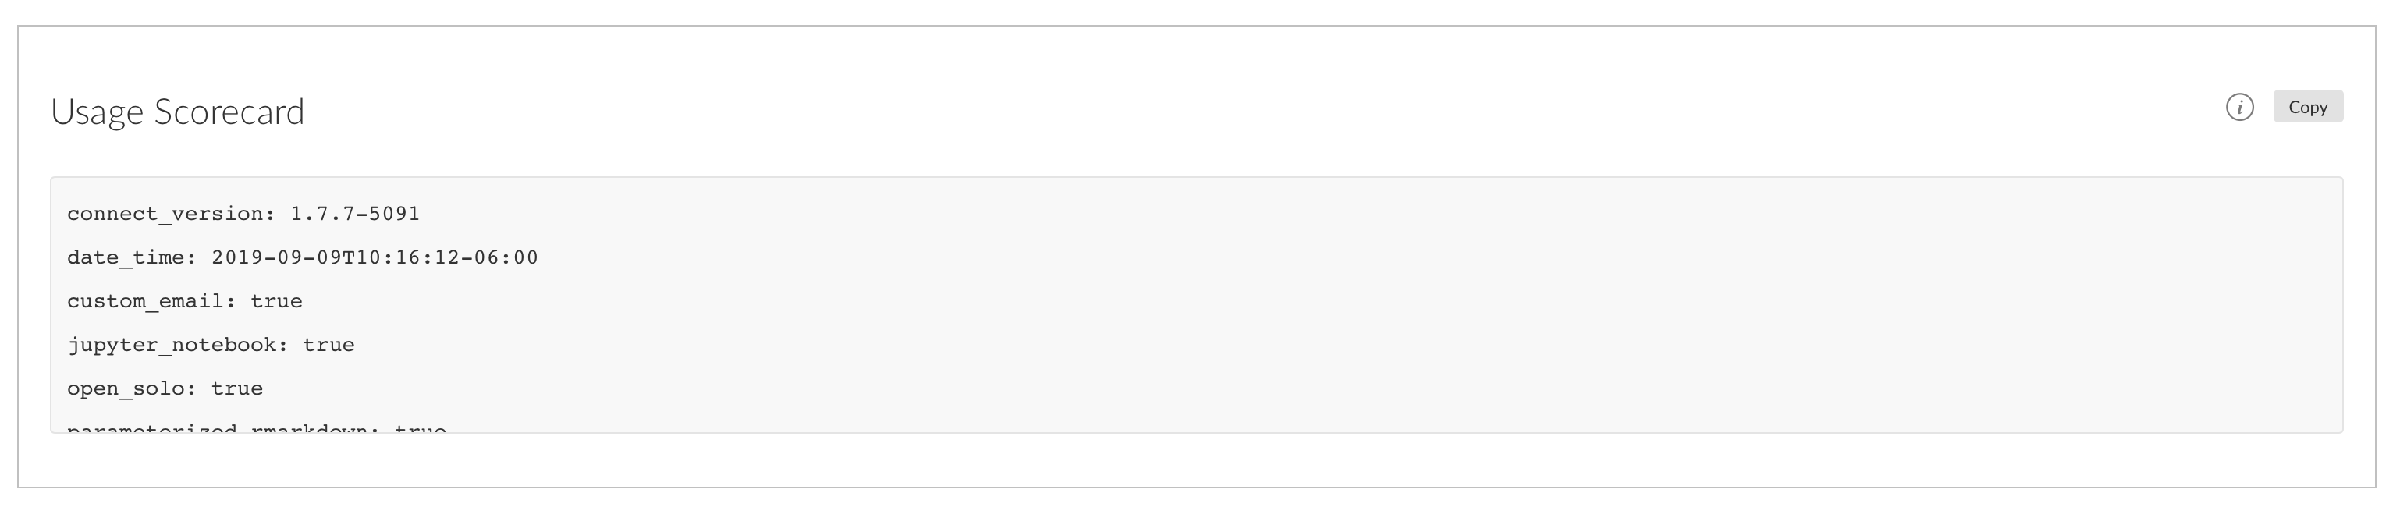Click the true value for open_solo
This screenshot has width=2400, height=507.
[237, 389]
